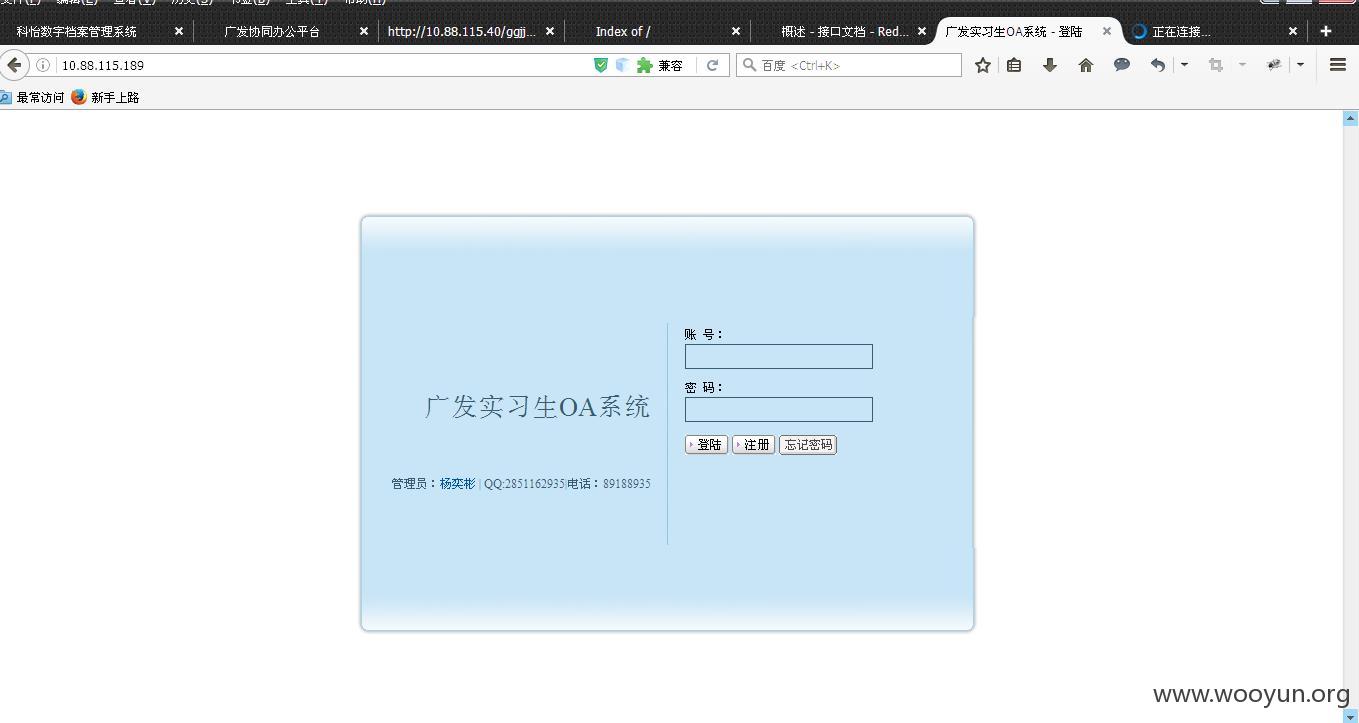Switch to the 广发协同办公平台 tab
Viewport: 1359px width, 723px height.
coord(272,31)
